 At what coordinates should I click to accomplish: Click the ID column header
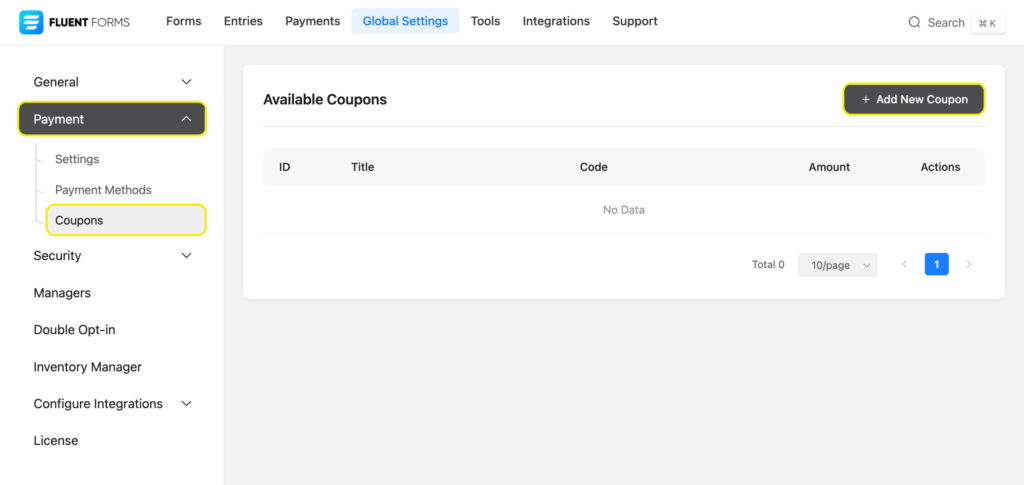(285, 167)
